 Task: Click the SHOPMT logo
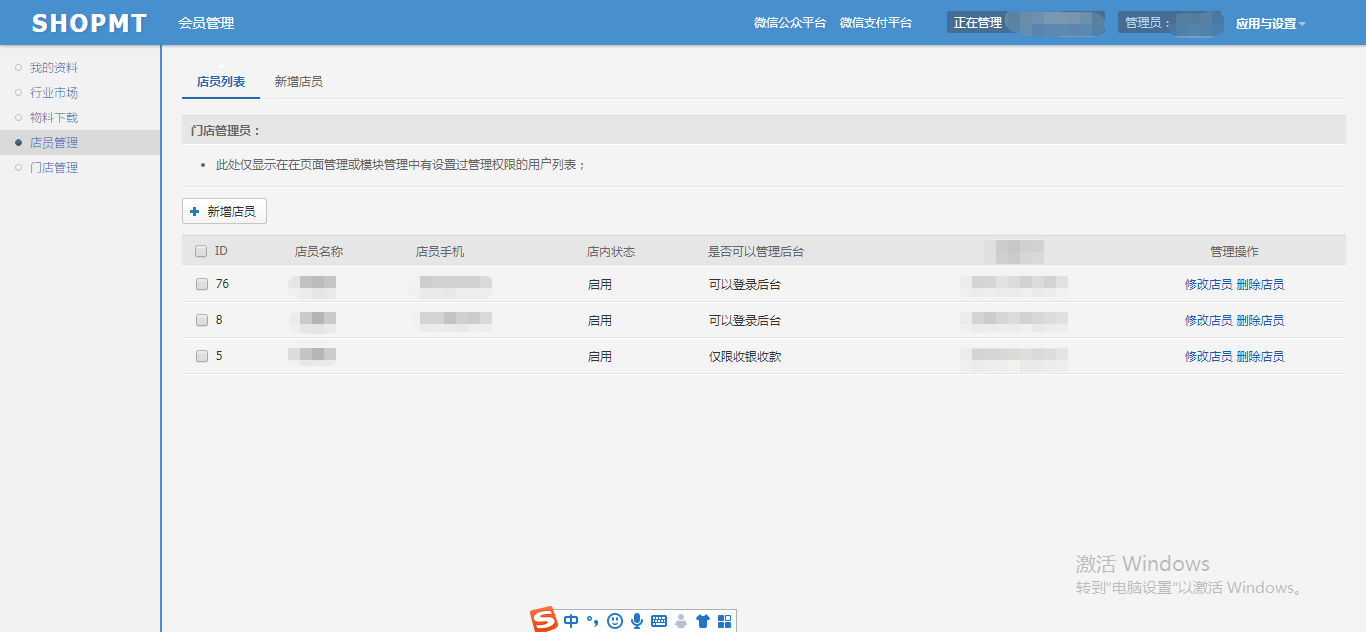(89, 23)
